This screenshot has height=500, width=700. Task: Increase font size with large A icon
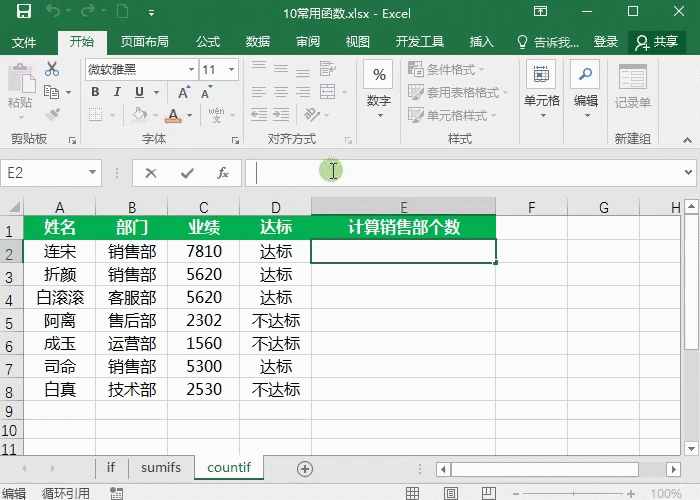184,92
